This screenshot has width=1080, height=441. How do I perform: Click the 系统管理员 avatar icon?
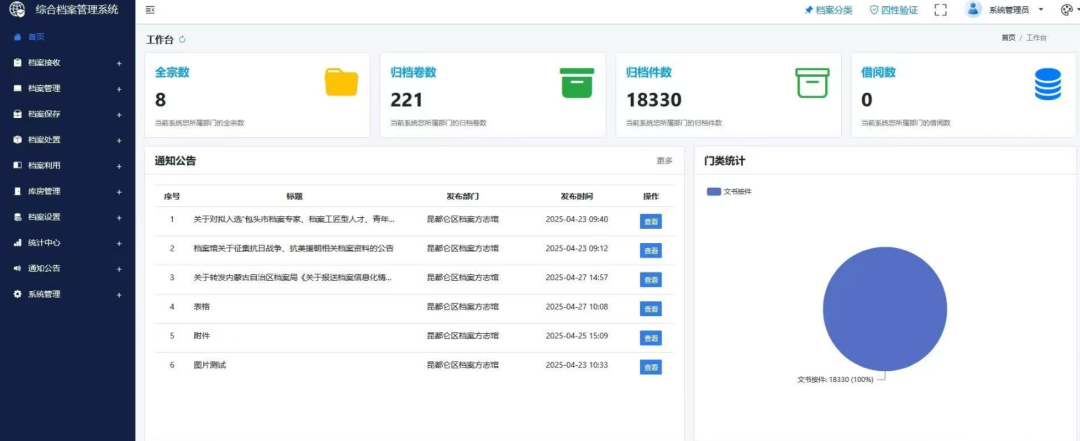click(x=973, y=10)
